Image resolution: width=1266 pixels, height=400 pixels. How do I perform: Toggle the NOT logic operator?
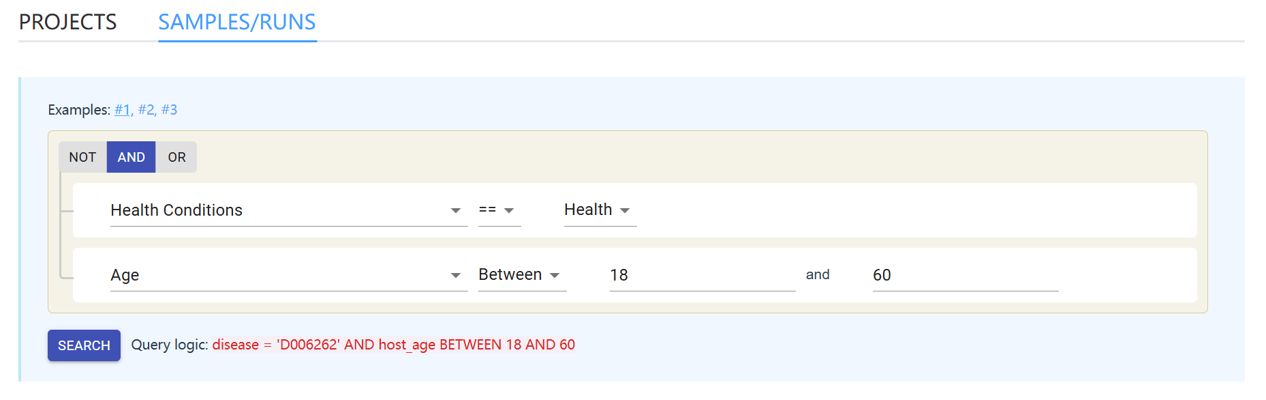pyautogui.click(x=82, y=157)
